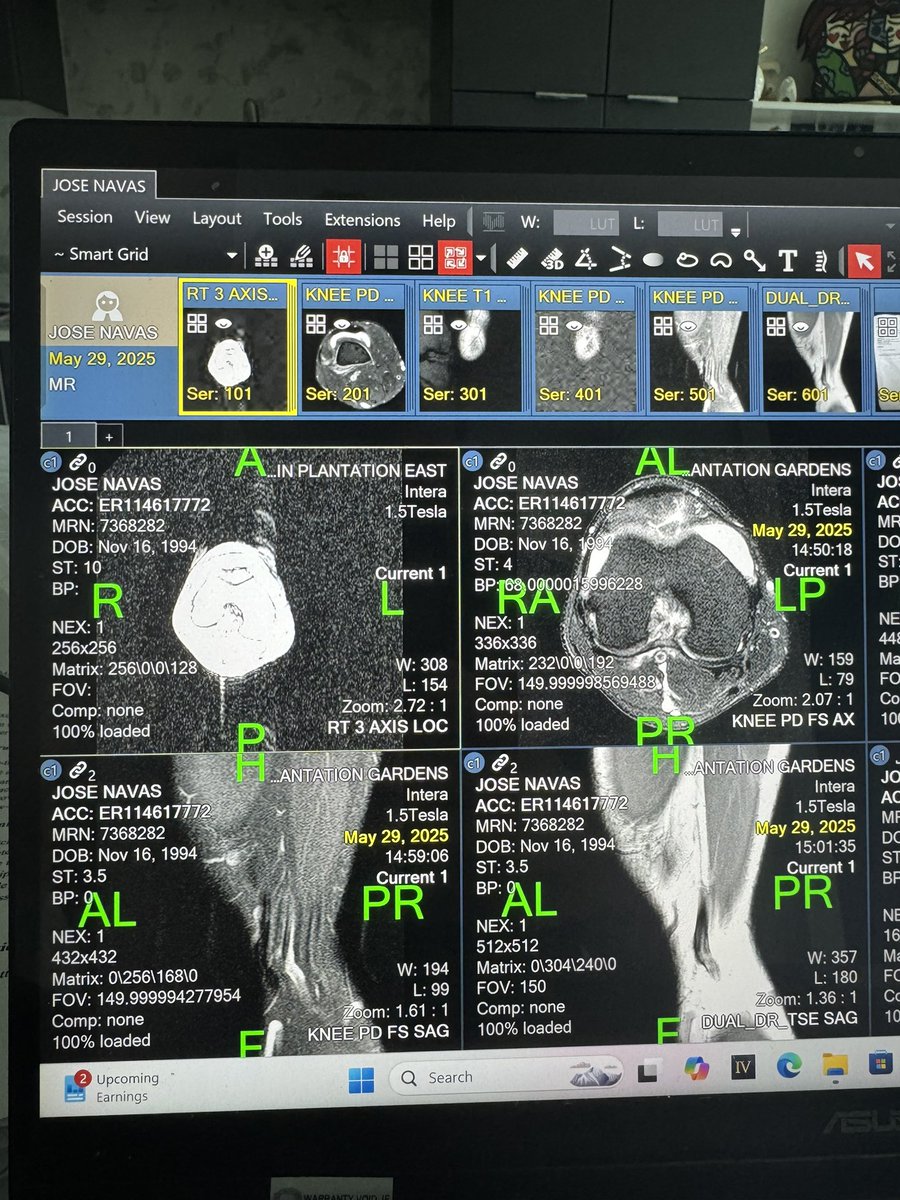Select the spine labeling tool icon
Image resolution: width=900 pixels, height=1200 pixels.
click(x=821, y=261)
